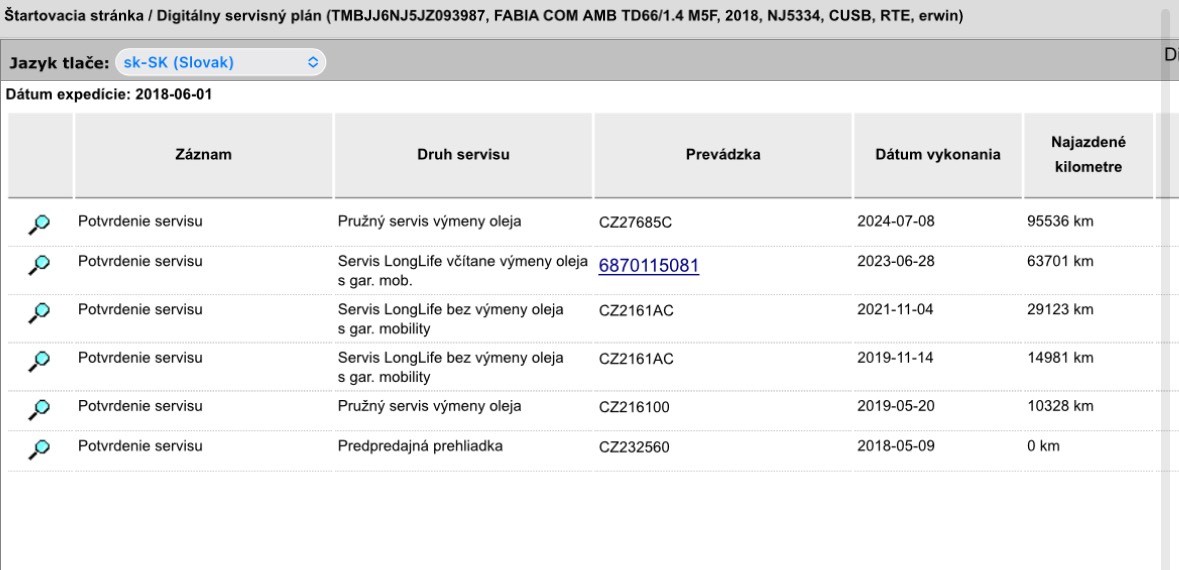
Task: Click the dropdown arrows next to sk-SK (Slovak)
Action: tap(314, 62)
